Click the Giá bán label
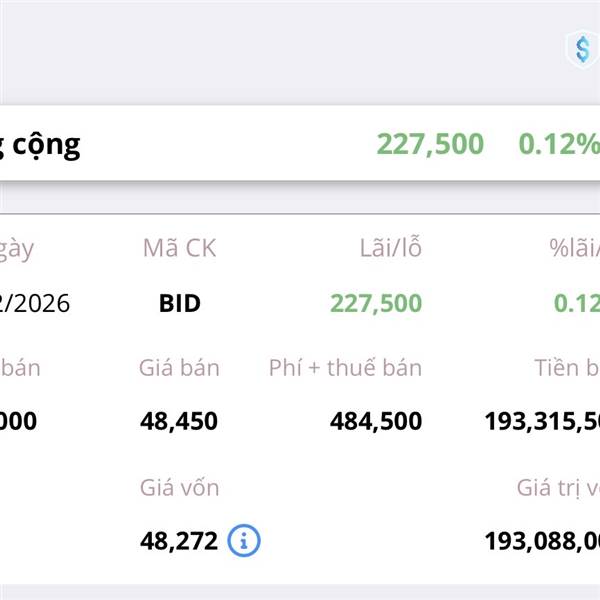Image resolution: width=600 pixels, height=600 pixels. tap(179, 367)
